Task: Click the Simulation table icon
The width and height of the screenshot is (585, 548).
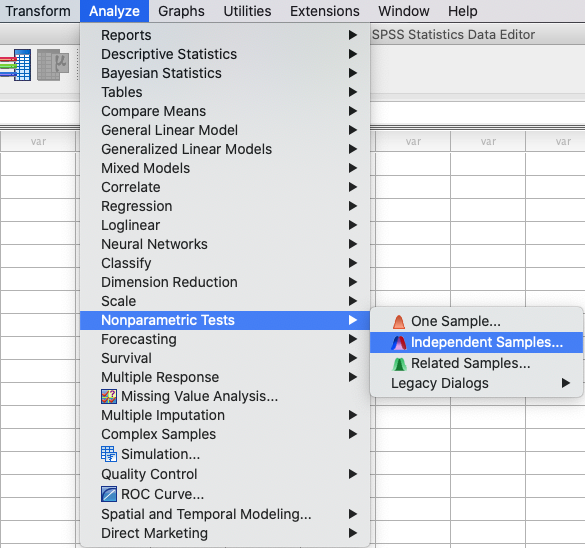Action: pos(109,454)
